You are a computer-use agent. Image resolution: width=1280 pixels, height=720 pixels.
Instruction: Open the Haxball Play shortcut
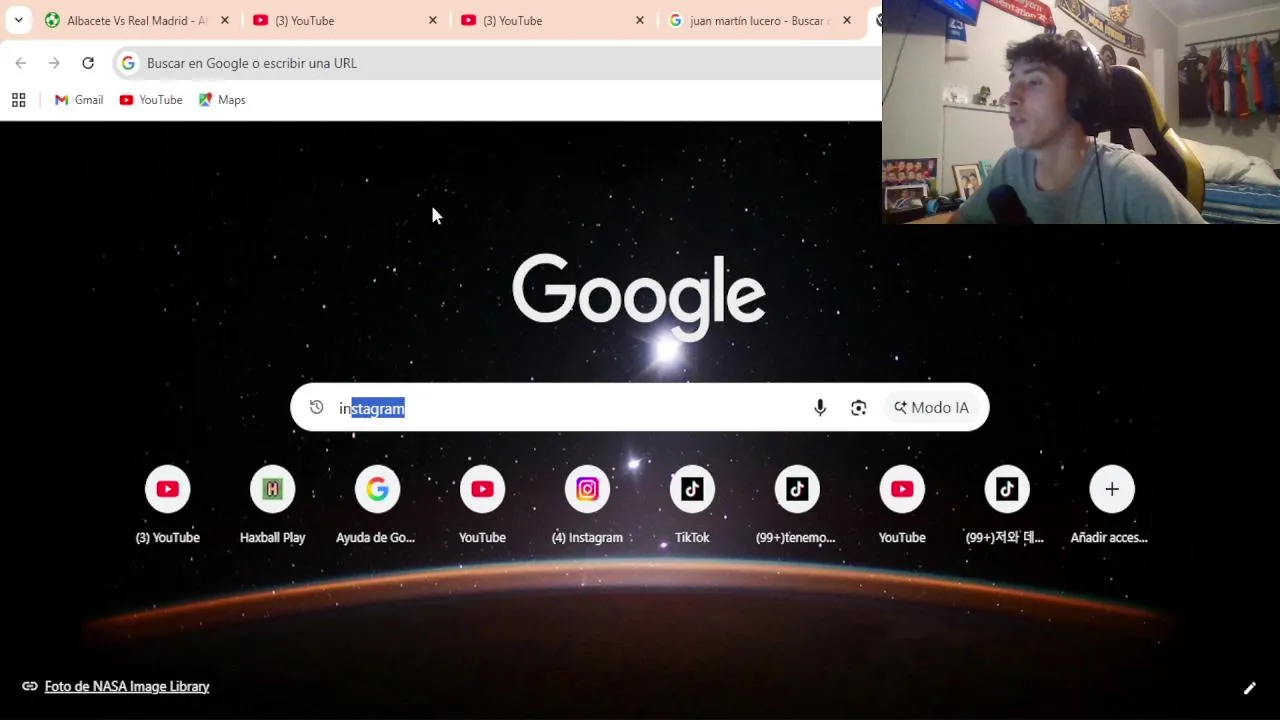click(x=272, y=506)
